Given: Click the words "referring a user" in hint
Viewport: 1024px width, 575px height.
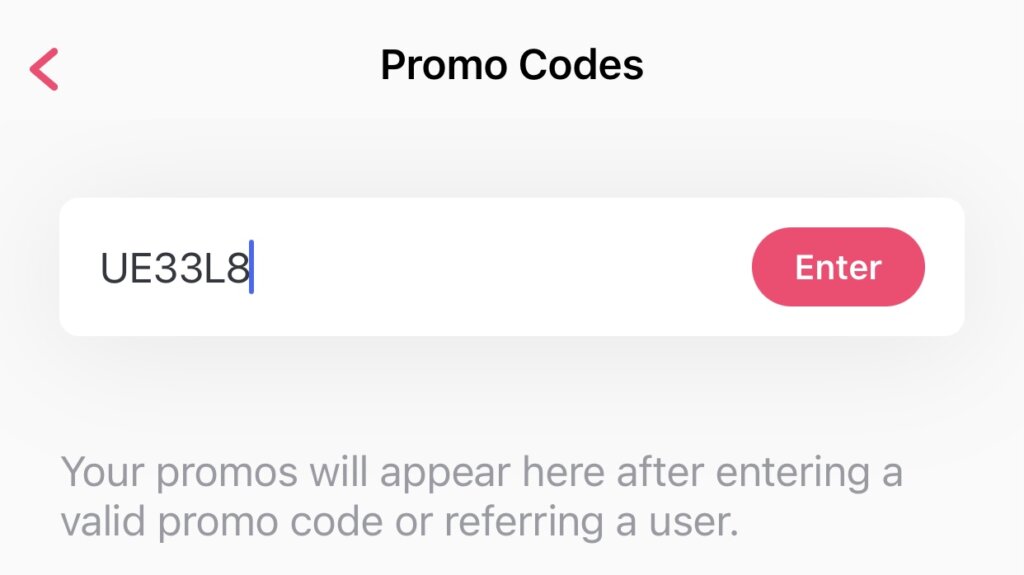Looking at the screenshot, I should coord(591,522).
